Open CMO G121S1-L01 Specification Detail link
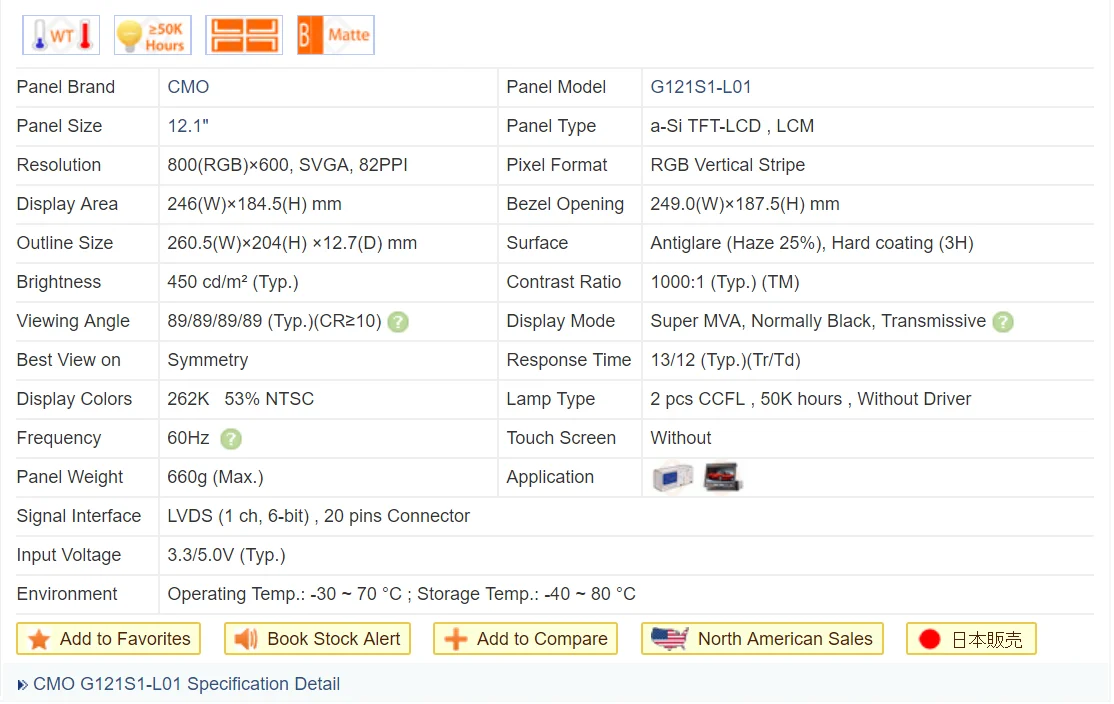Image resolution: width=1114 pixels, height=704 pixels. pos(186,684)
